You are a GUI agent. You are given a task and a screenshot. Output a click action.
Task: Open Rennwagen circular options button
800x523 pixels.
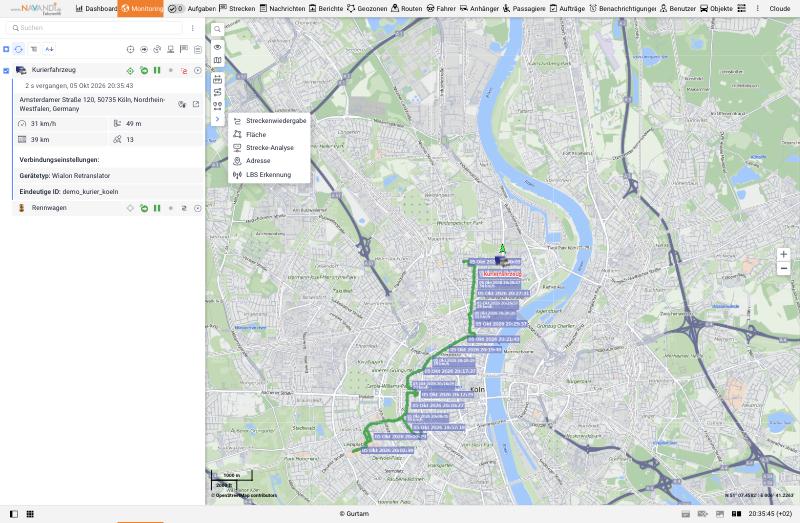point(197,208)
